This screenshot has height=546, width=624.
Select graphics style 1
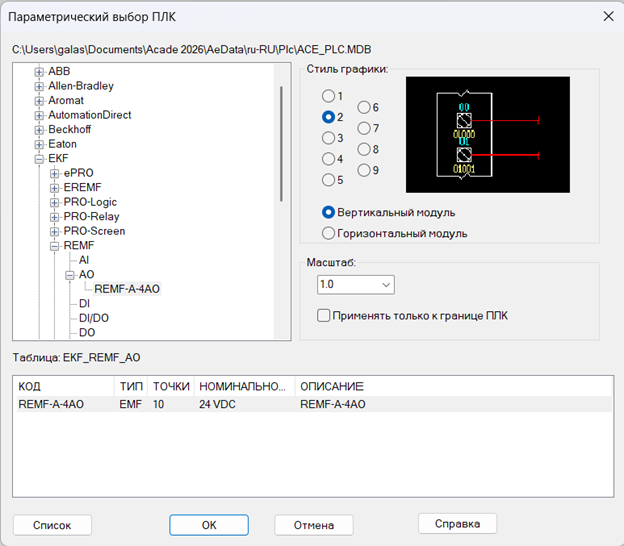[x=328, y=96]
